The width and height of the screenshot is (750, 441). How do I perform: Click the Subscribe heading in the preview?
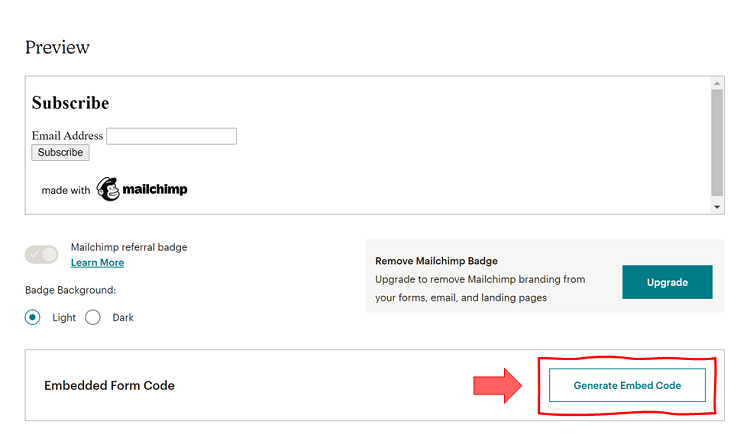(x=70, y=103)
